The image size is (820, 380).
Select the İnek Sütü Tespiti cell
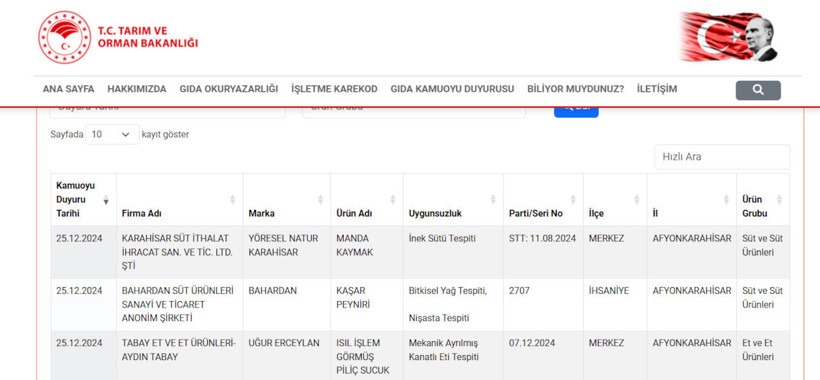coord(453,252)
